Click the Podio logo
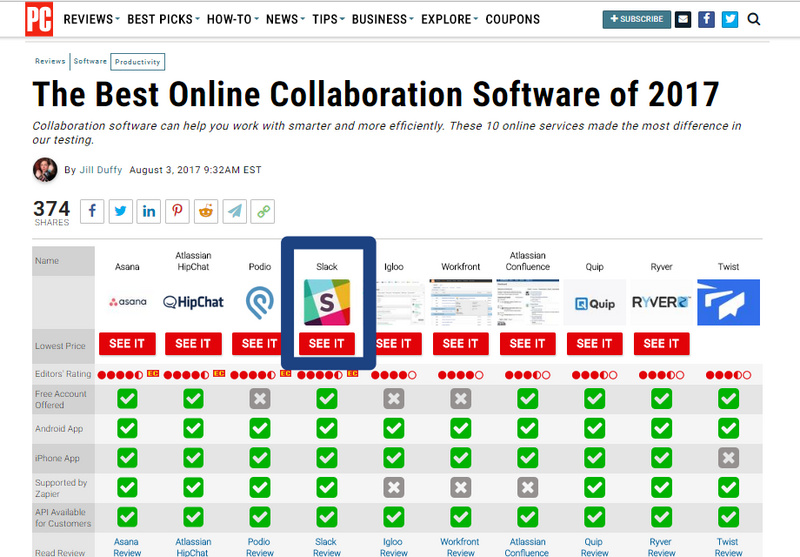The width and height of the screenshot is (800, 557). pos(260,302)
